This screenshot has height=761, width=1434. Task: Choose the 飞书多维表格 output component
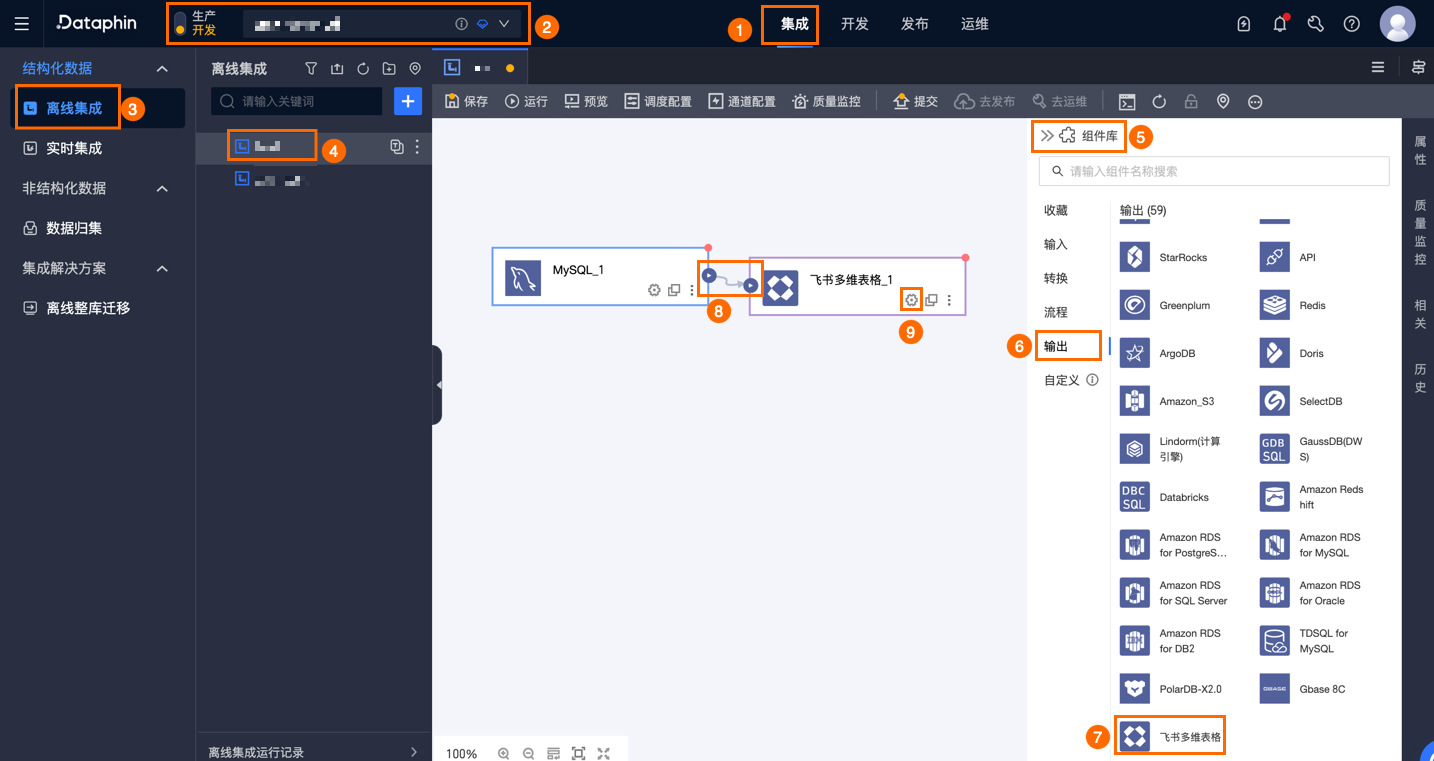[x=1170, y=737]
